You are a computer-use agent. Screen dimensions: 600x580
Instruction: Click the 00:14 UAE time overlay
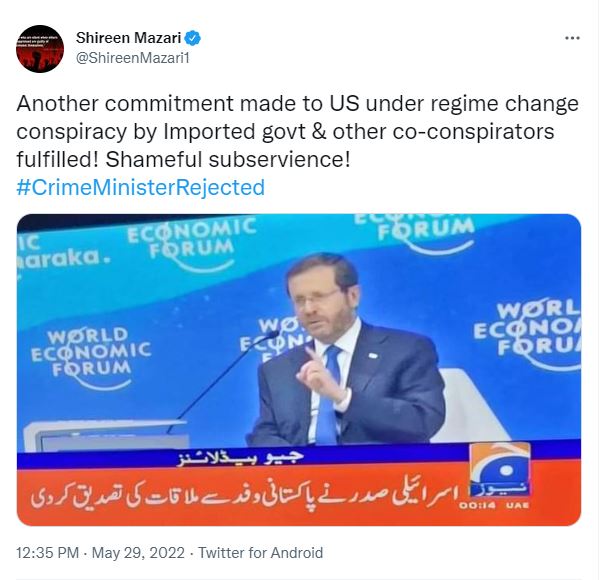pos(494,505)
